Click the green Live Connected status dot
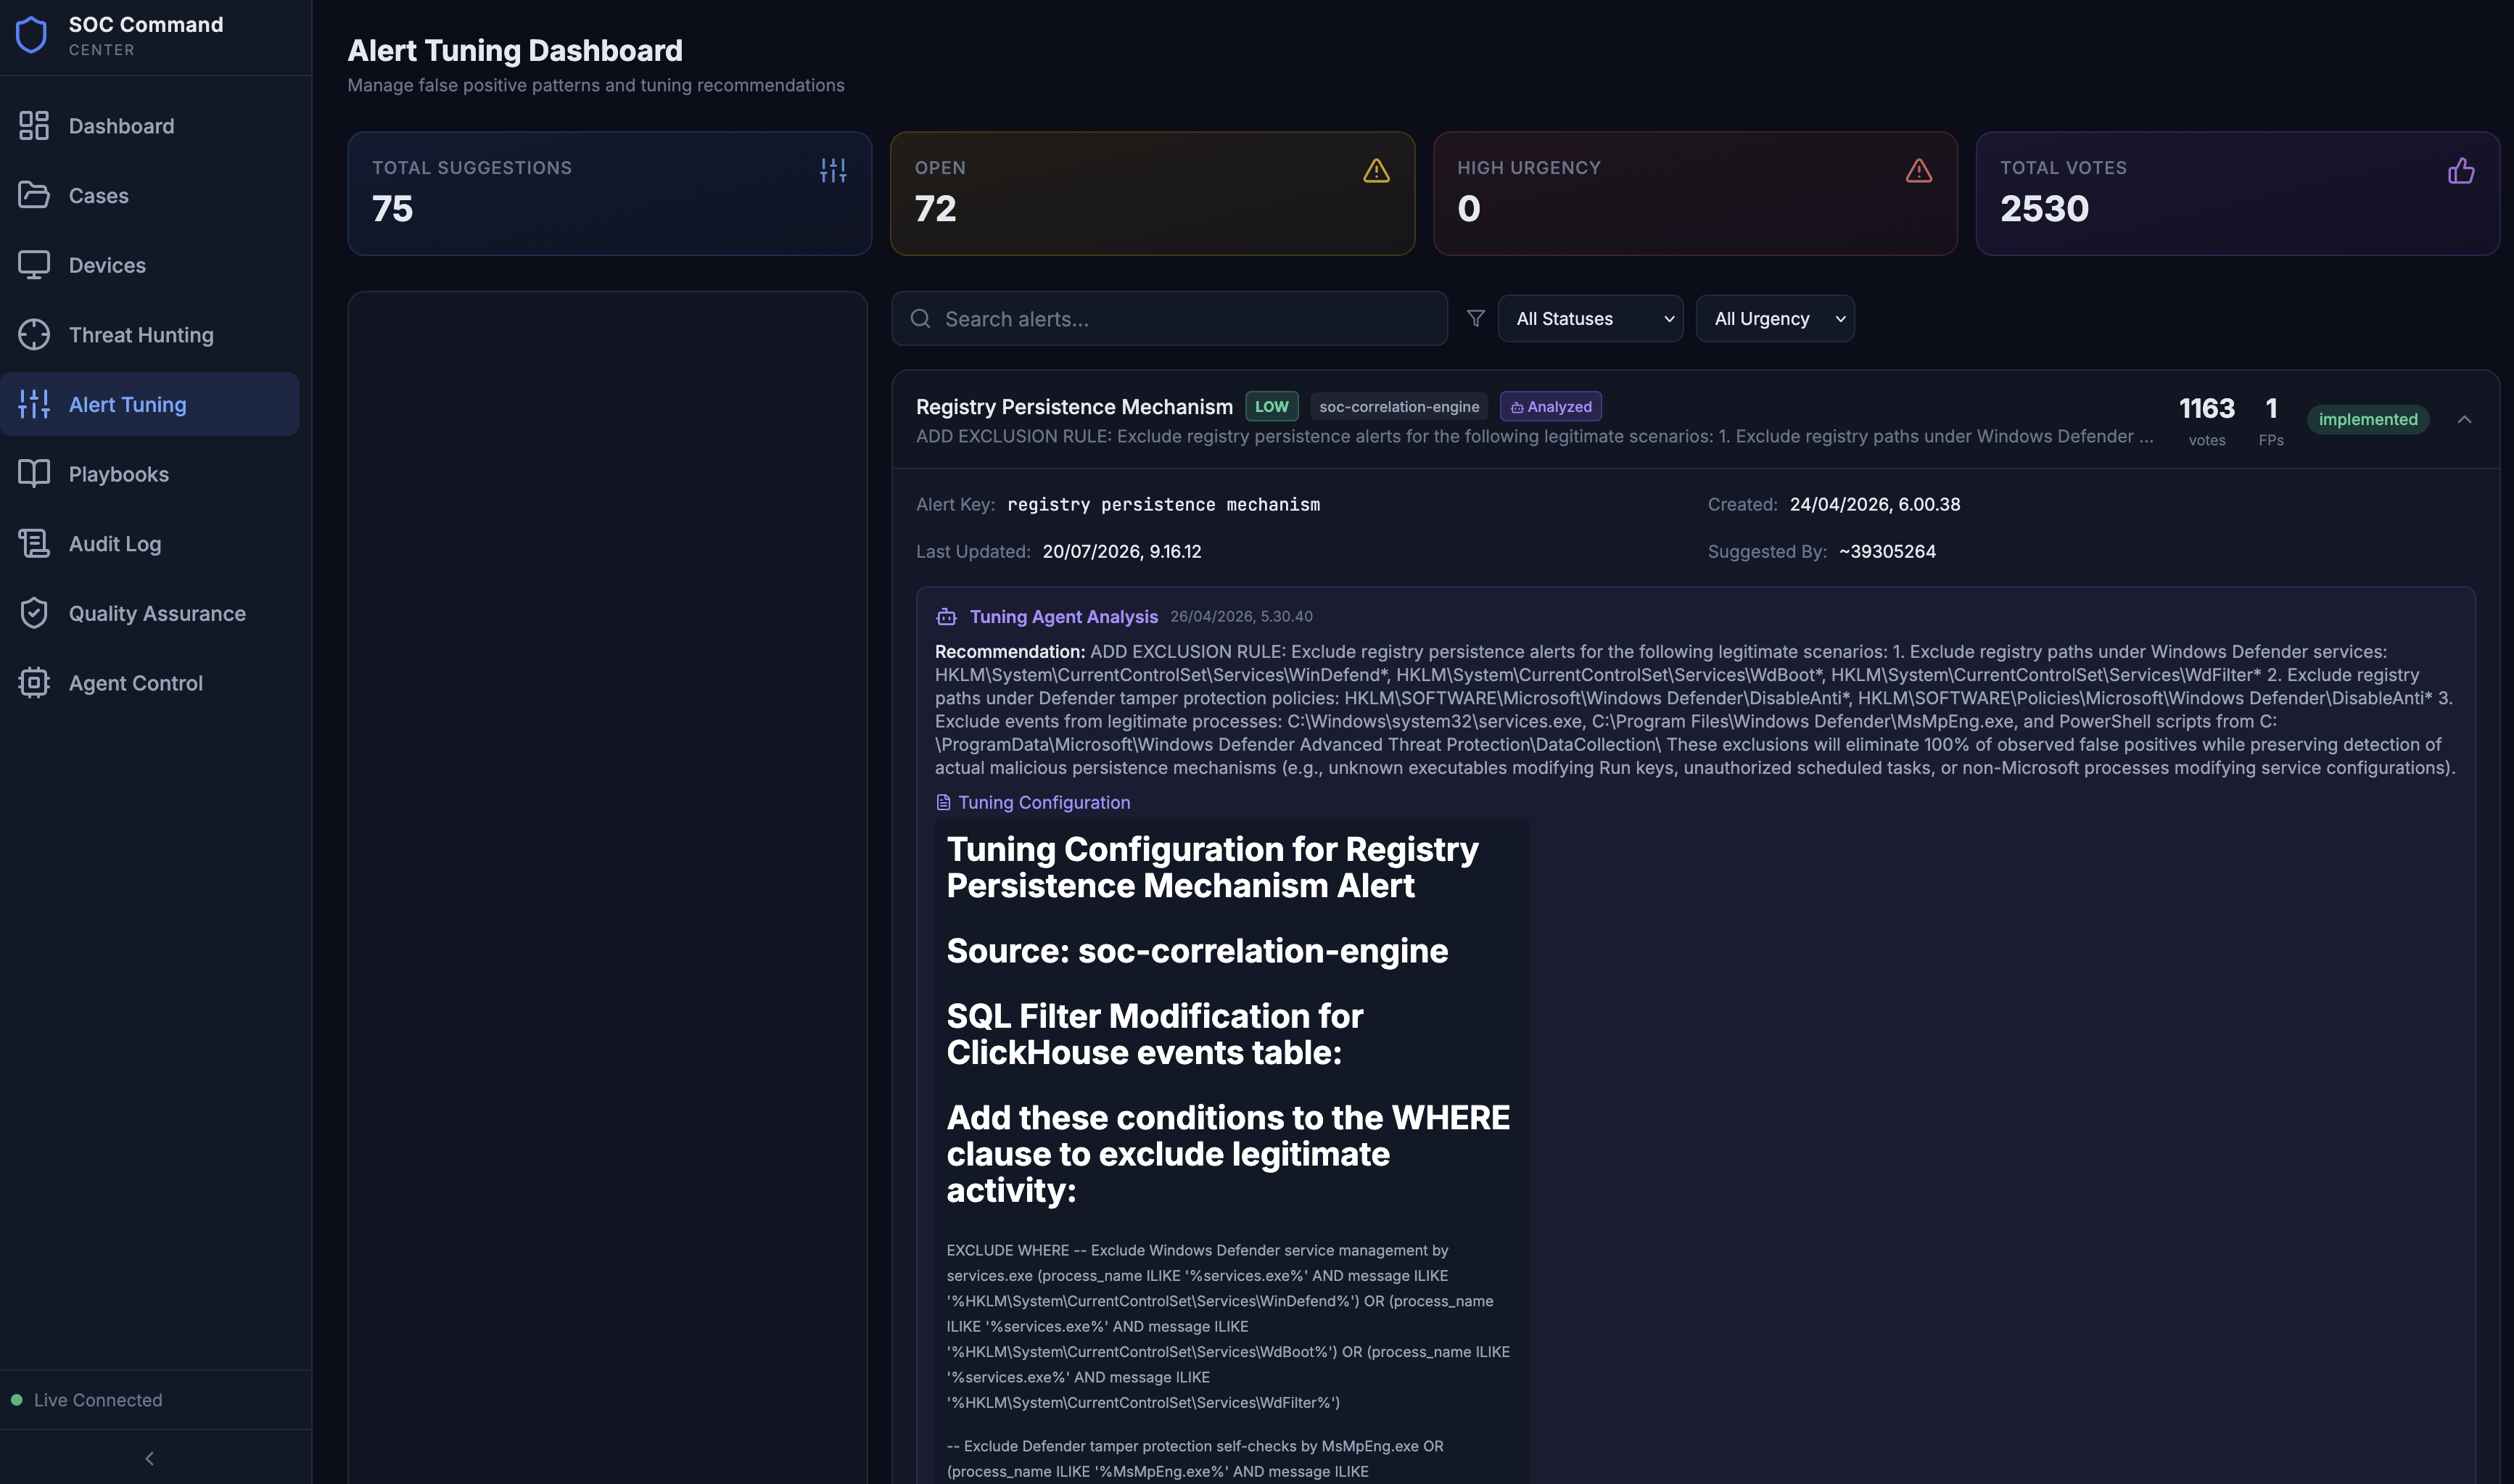The height and width of the screenshot is (1484, 2514). pyautogui.click(x=16, y=1400)
